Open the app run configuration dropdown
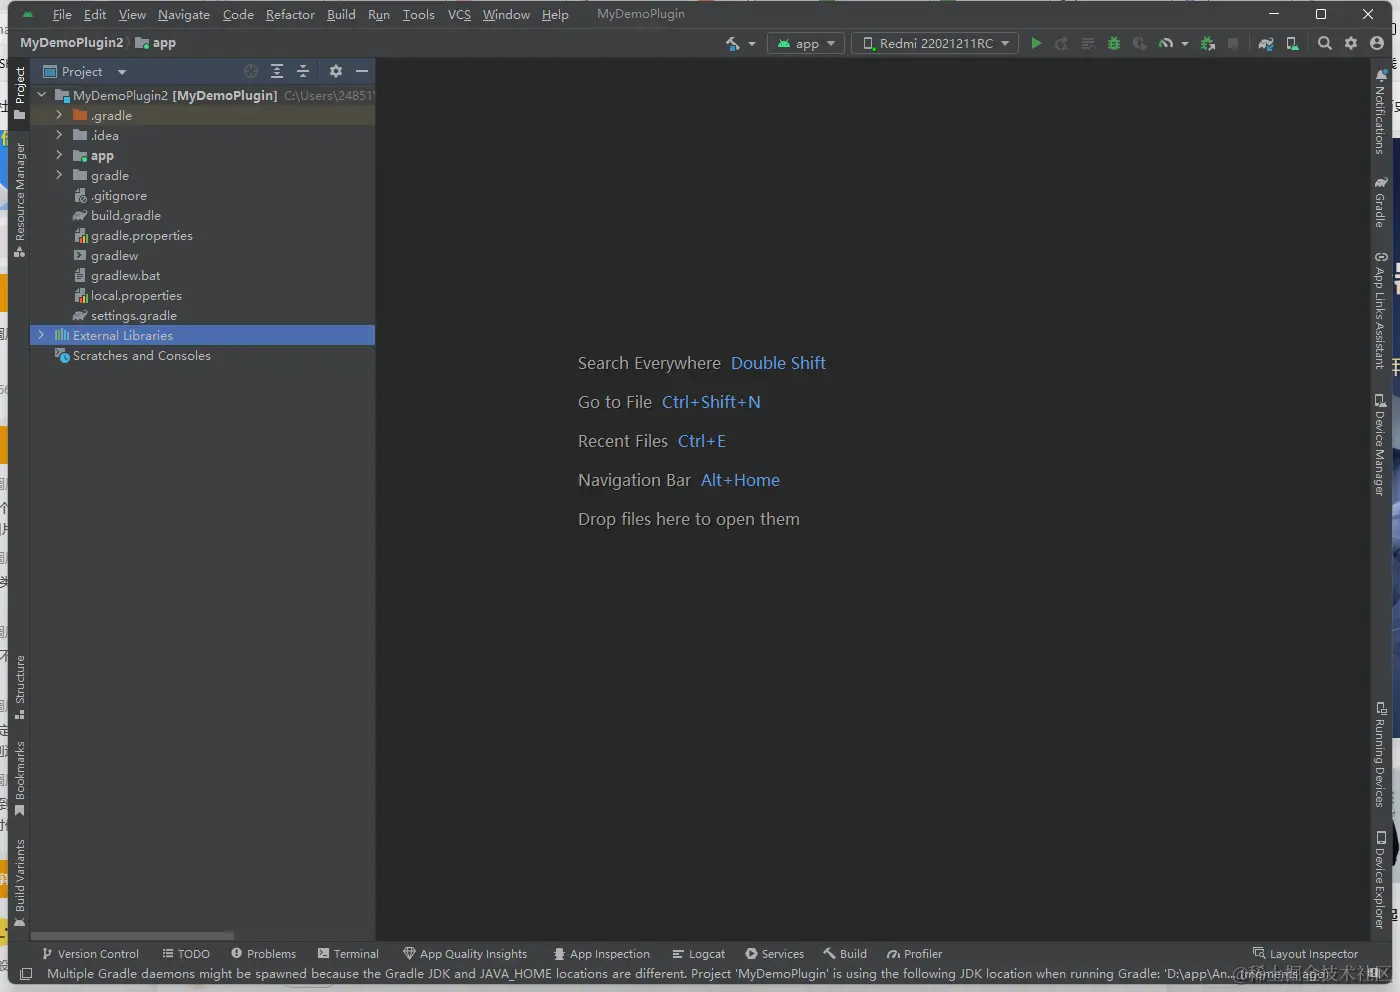Screen dimensions: 1400x992 (x=806, y=43)
